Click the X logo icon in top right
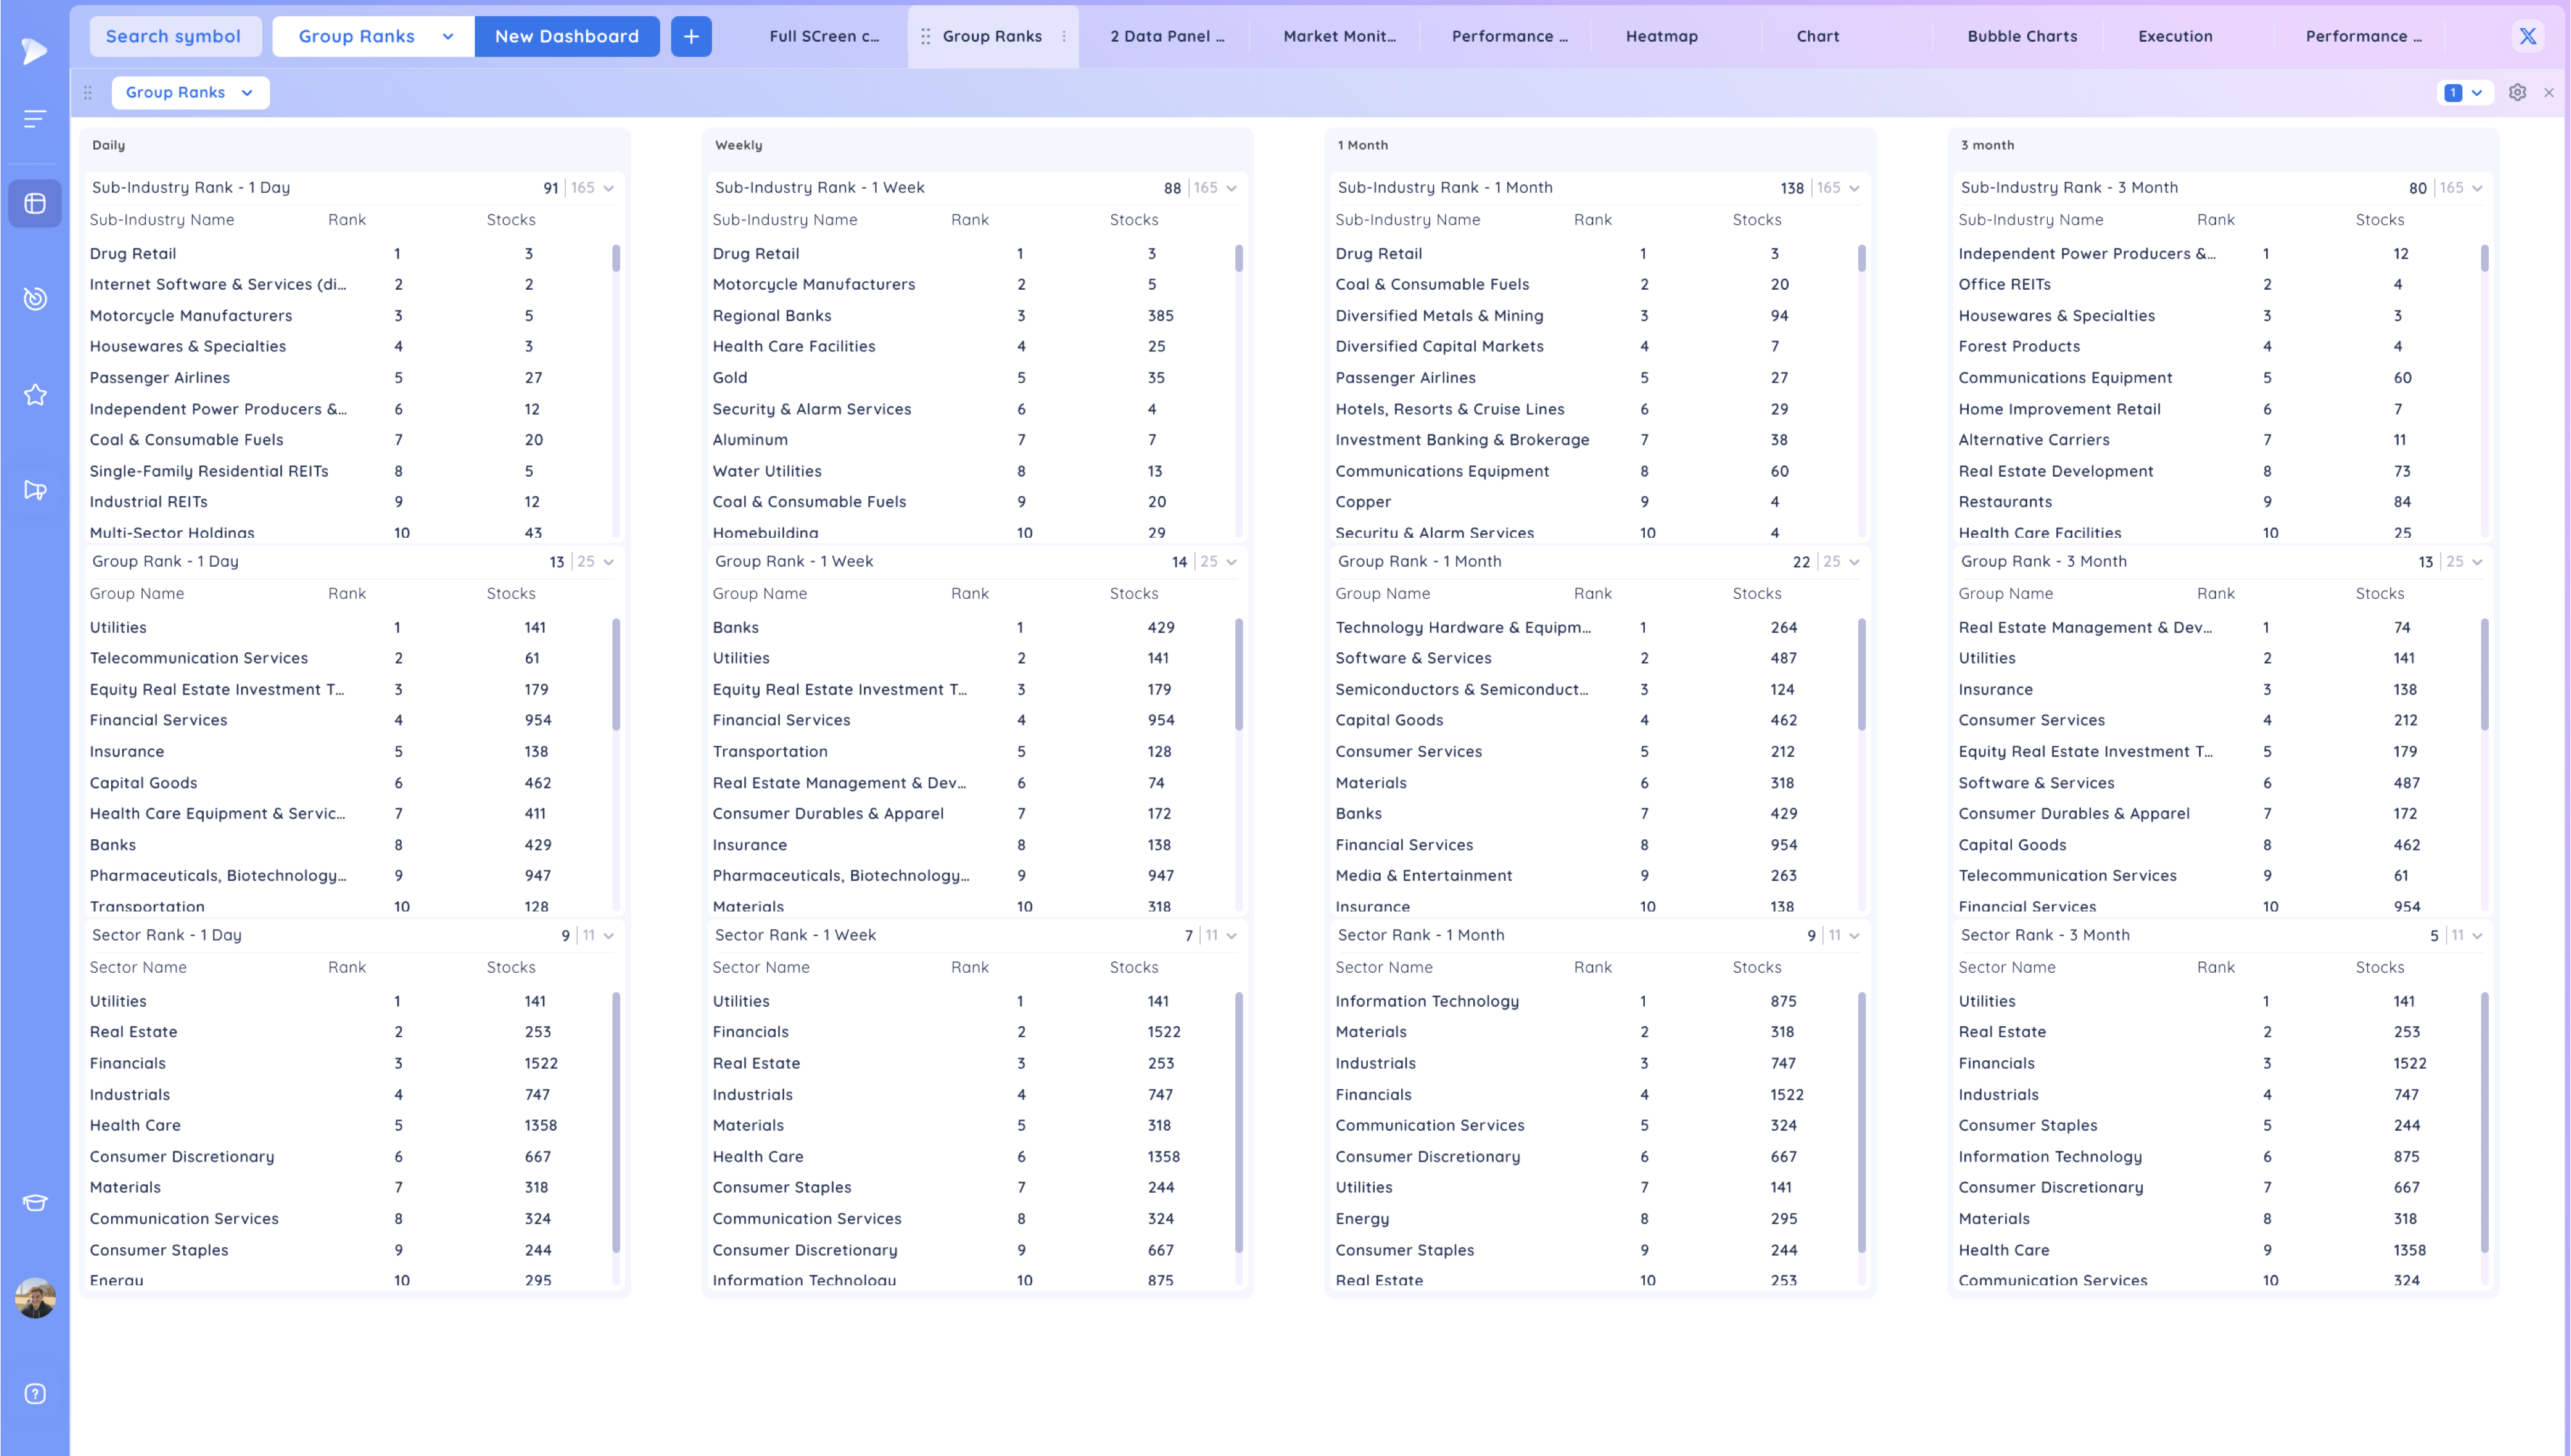The height and width of the screenshot is (1456, 2571). 2527,36
